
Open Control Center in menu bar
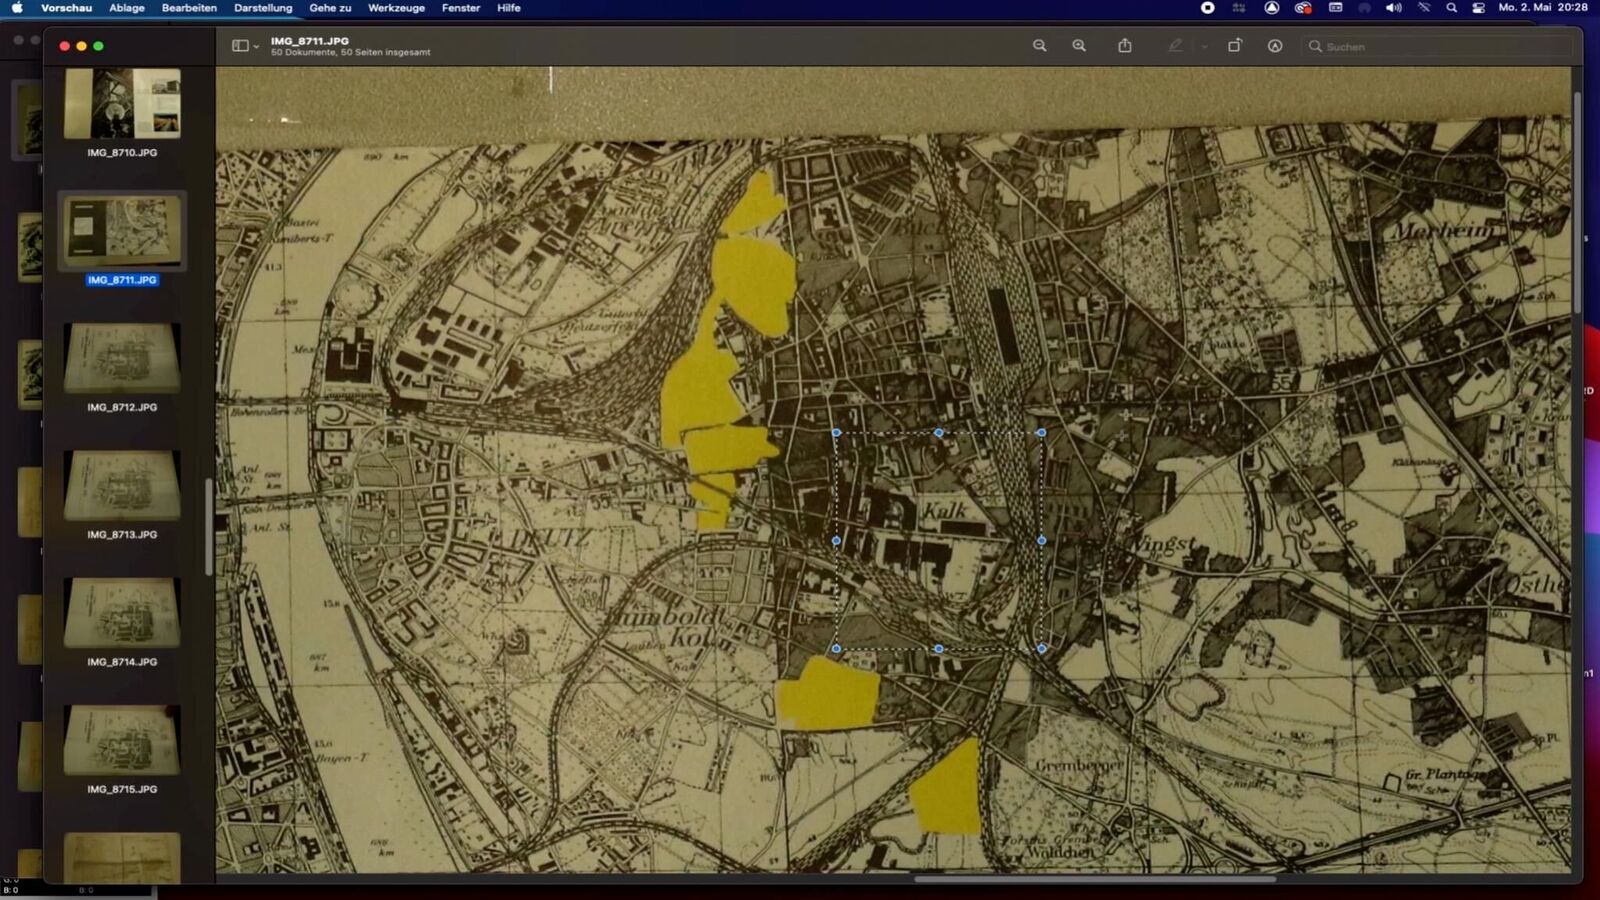pyautogui.click(x=1479, y=8)
